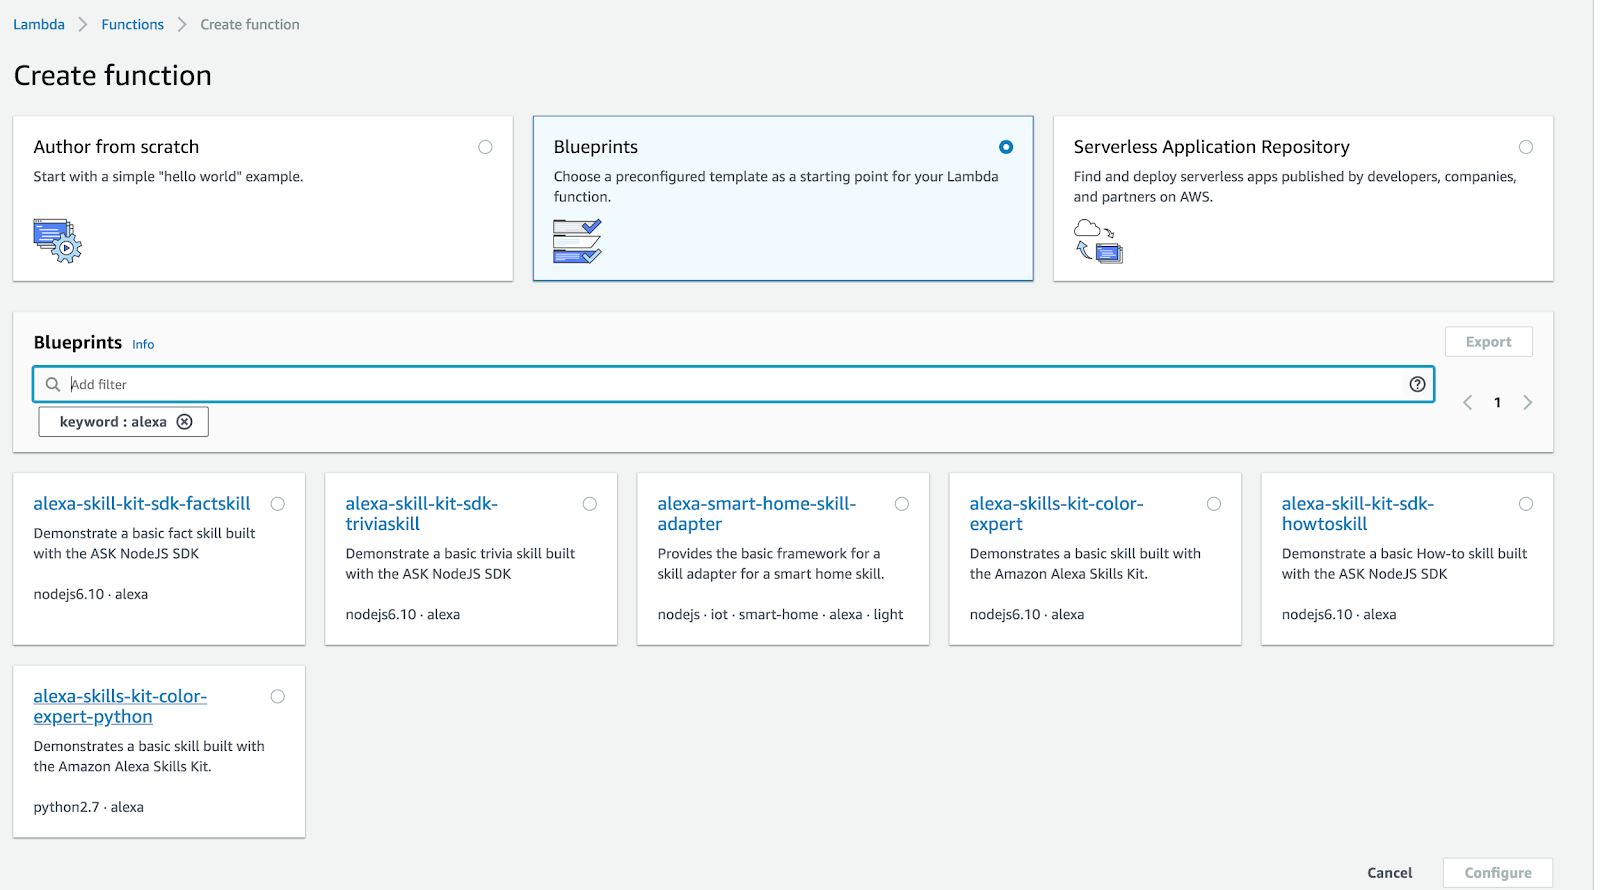Click 'Choose a preconfigured template' description
Viewport: 1600px width, 890px height.
776,186
